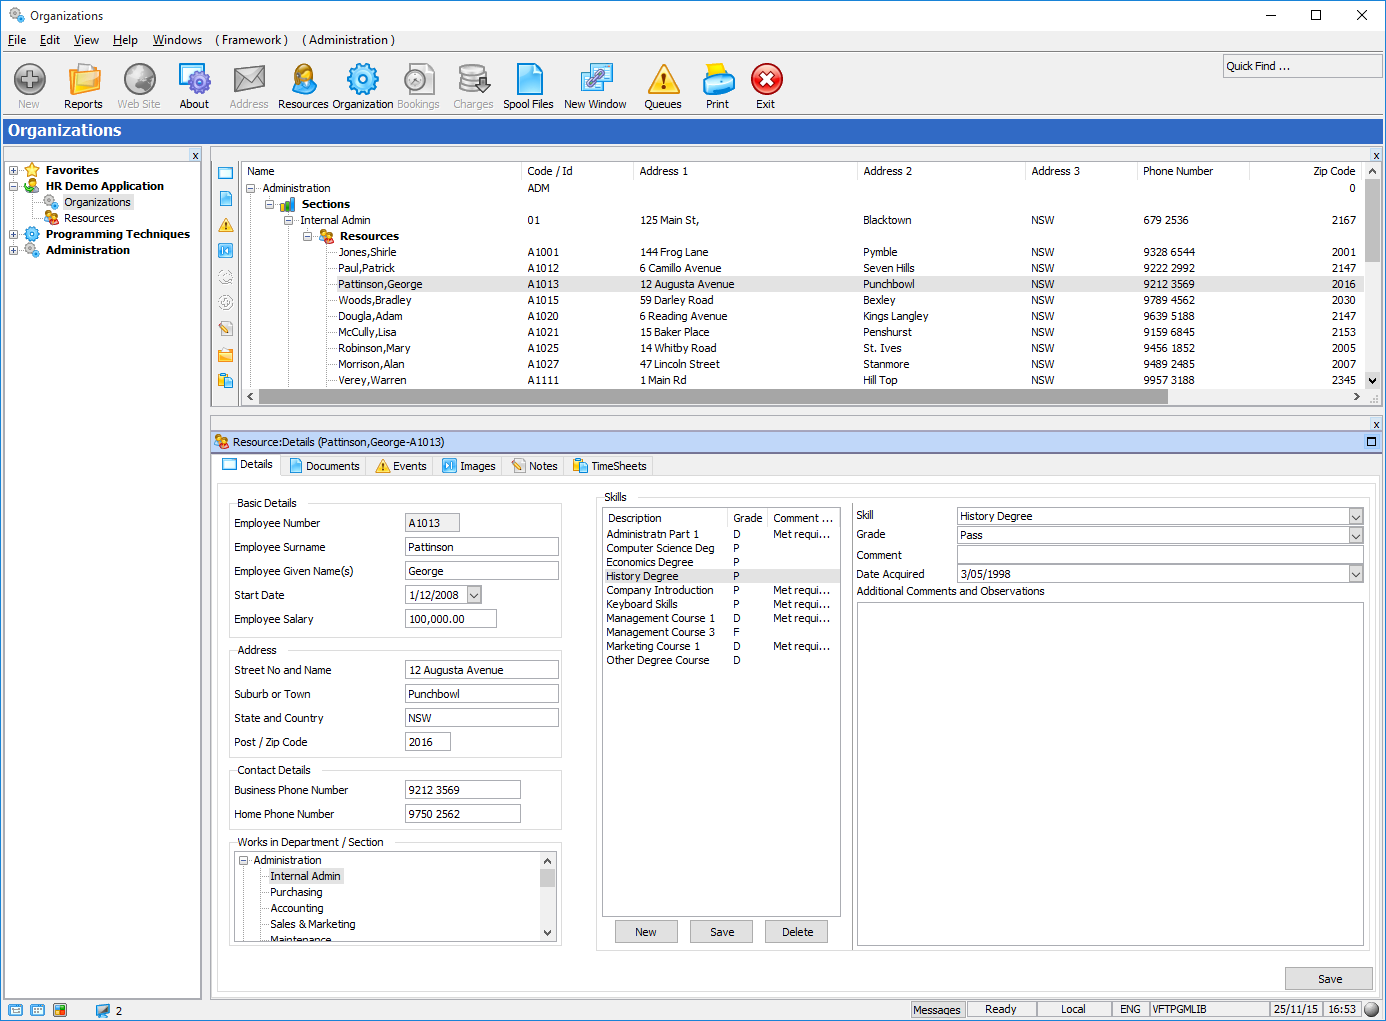
Task: Expand the Start Date picker dropdown
Action: pos(474,595)
